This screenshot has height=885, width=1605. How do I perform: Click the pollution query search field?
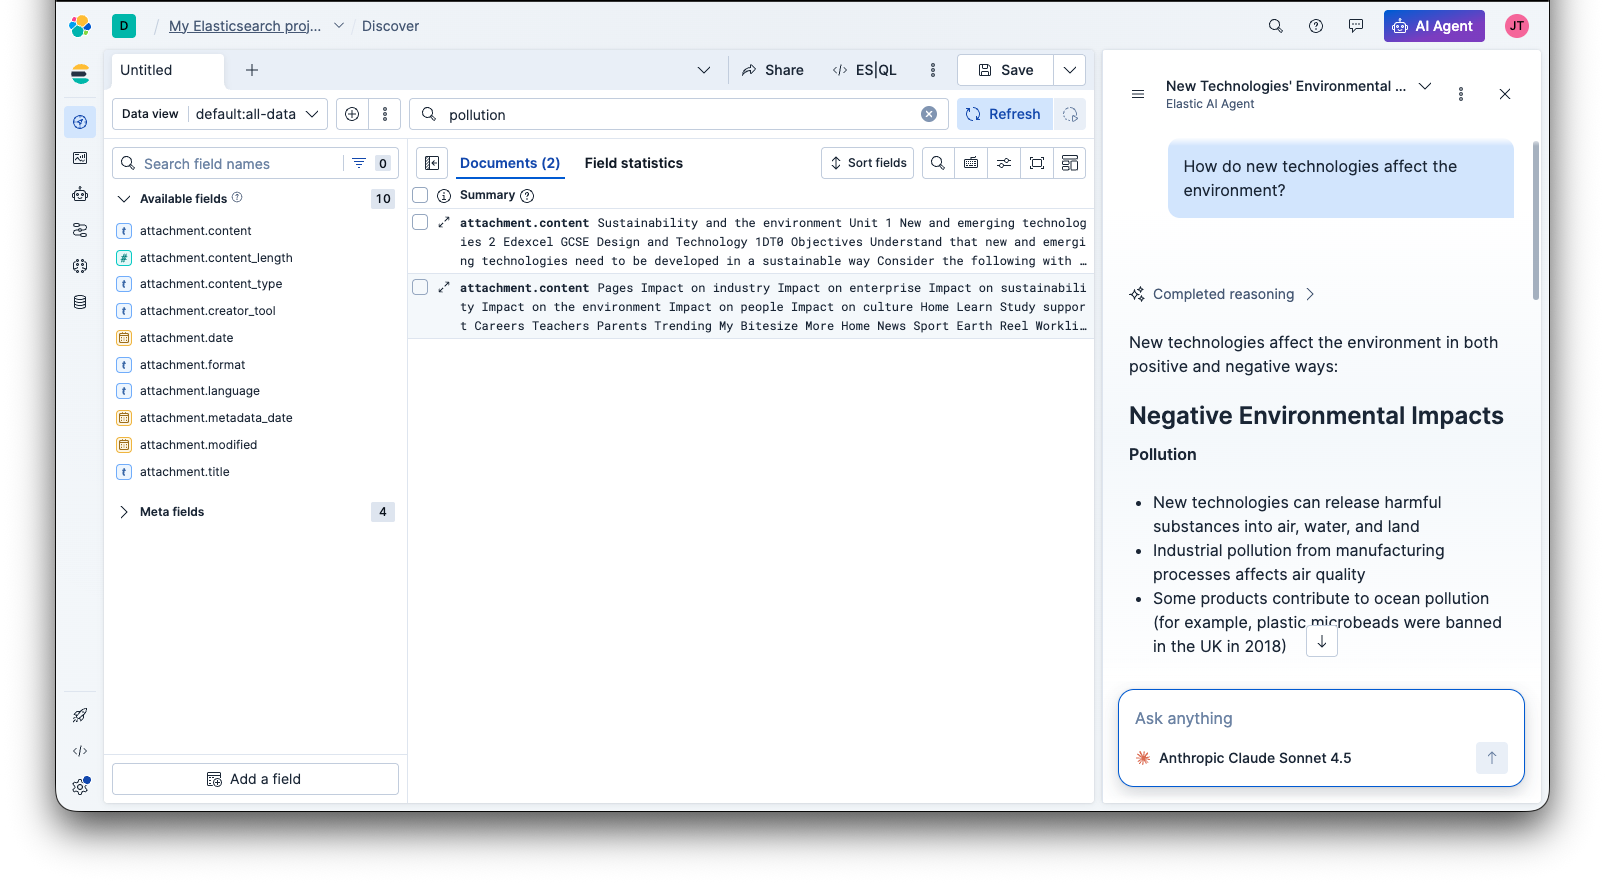click(678, 114)
